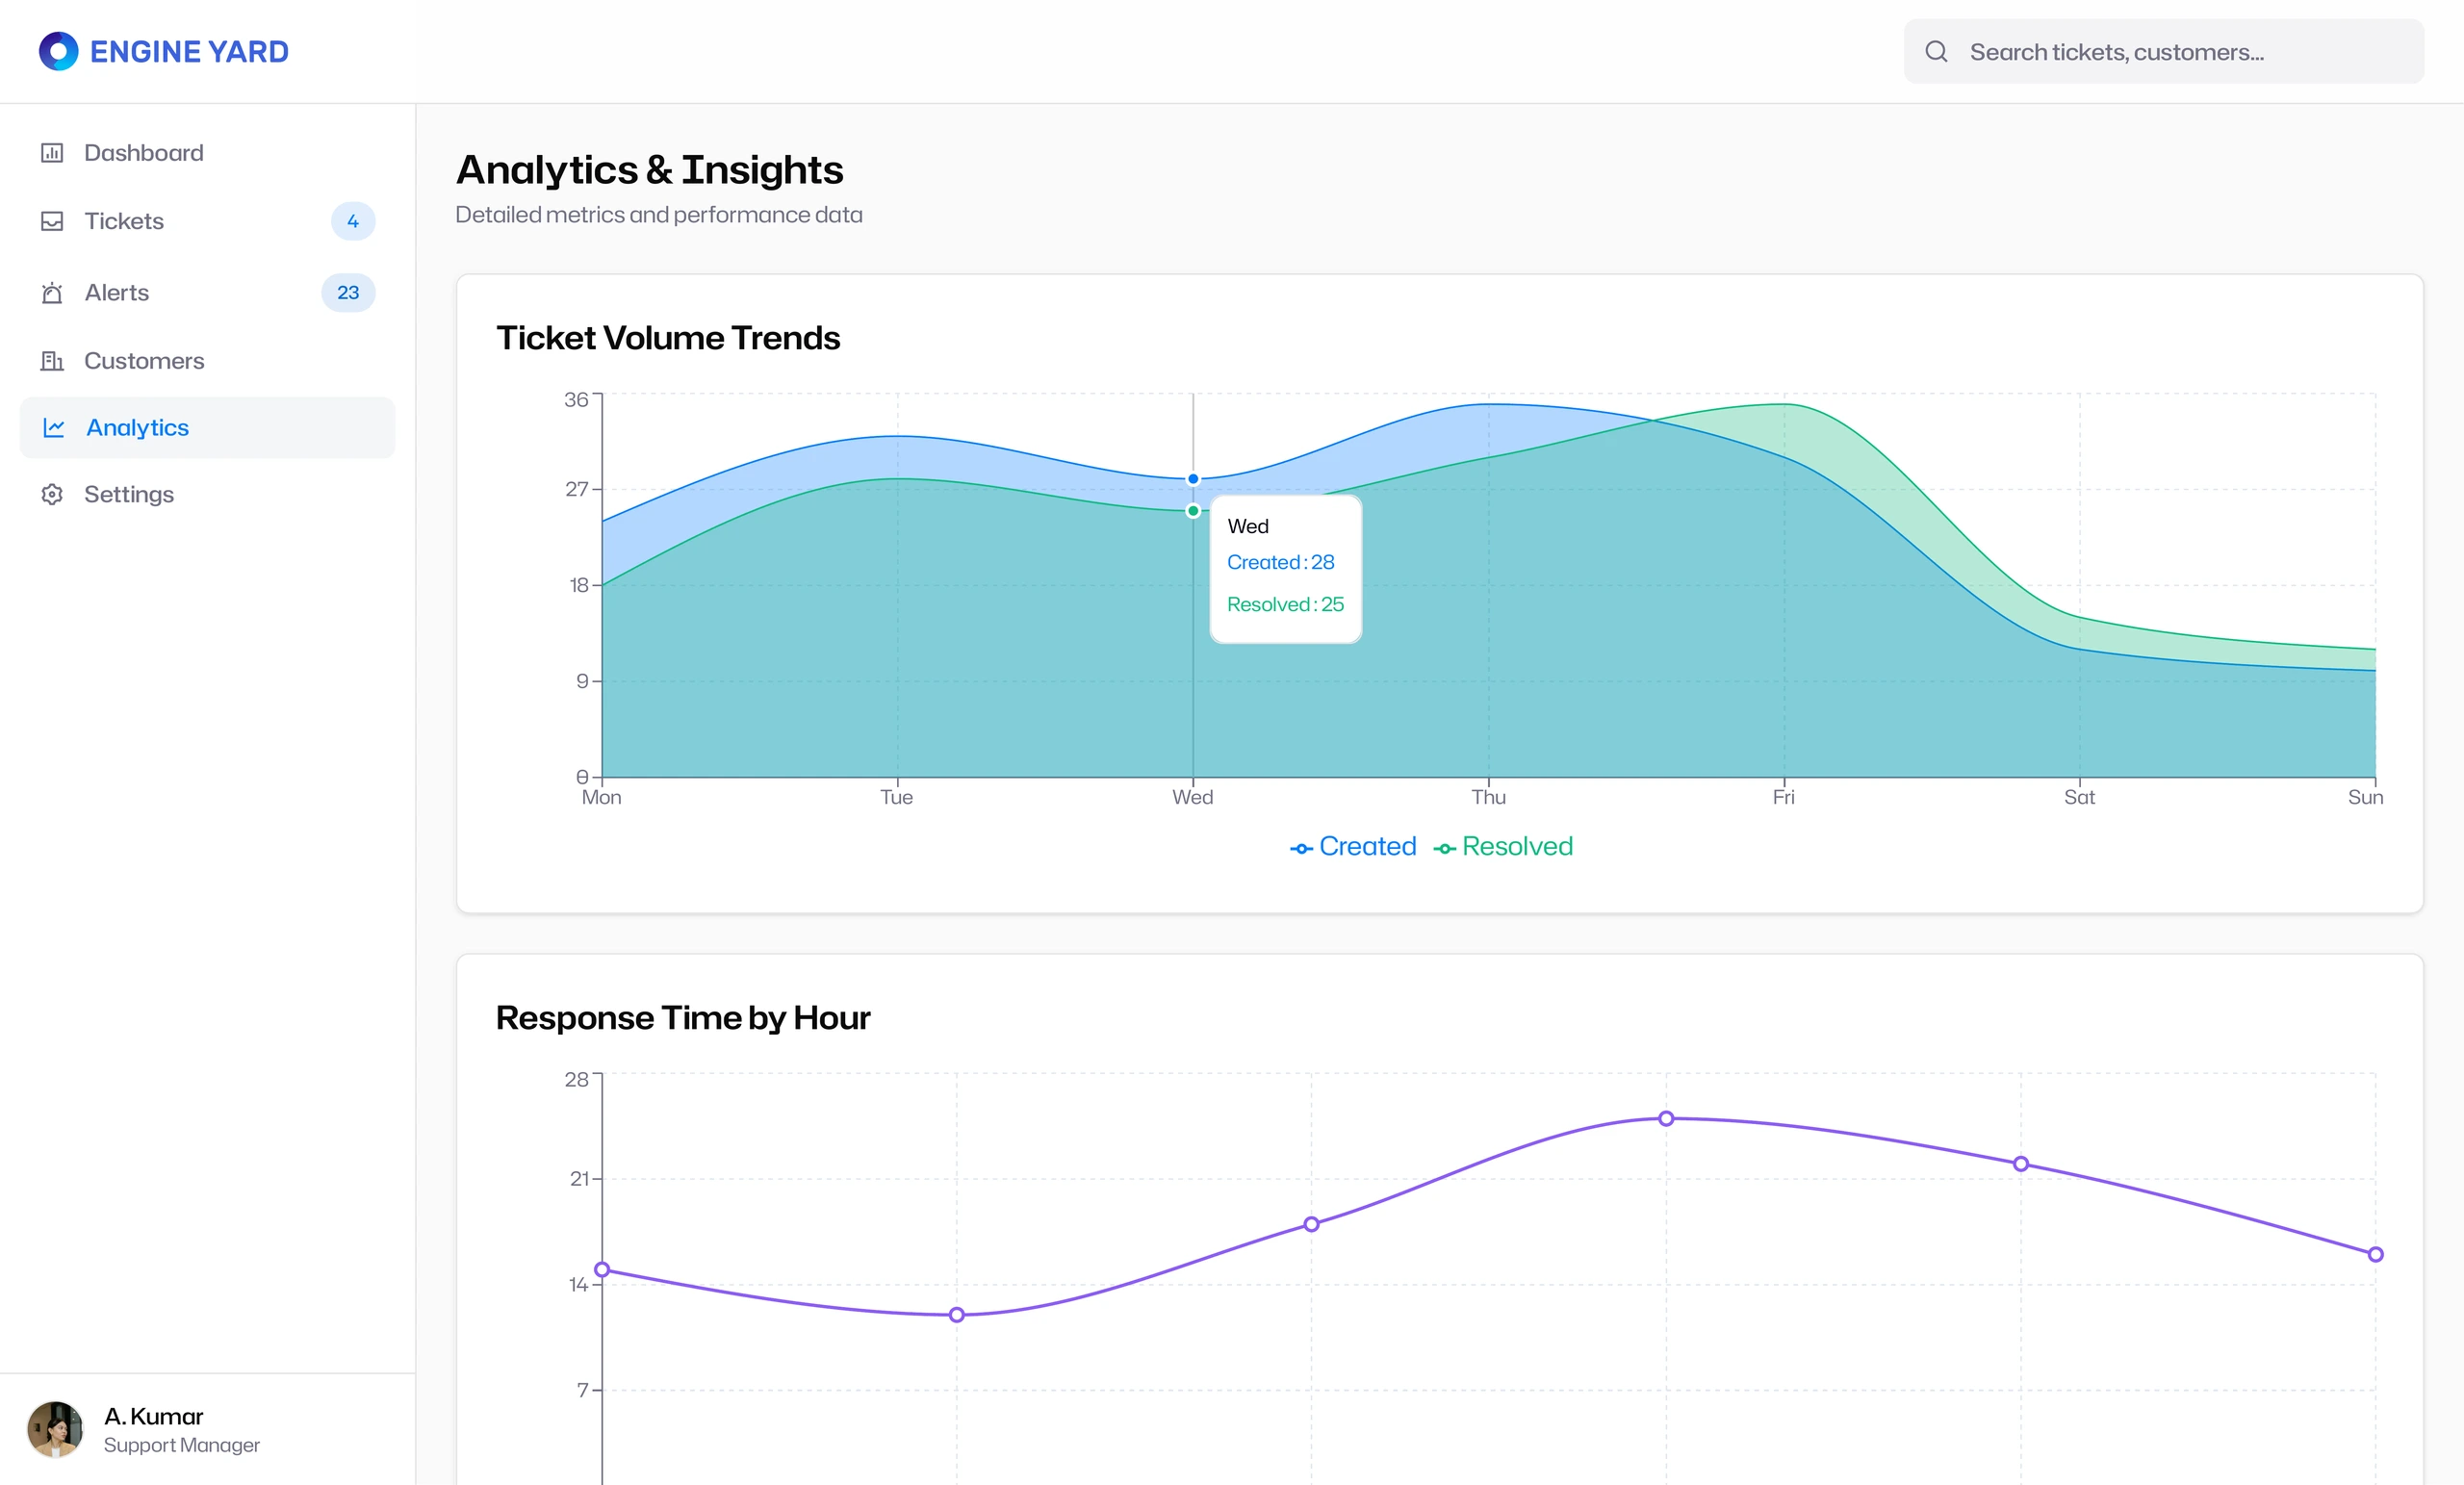Select the Tickets count badge showing 4
Image resolution: width=2464 pixels, height=1485 pixels.
[x=353, y=221]
